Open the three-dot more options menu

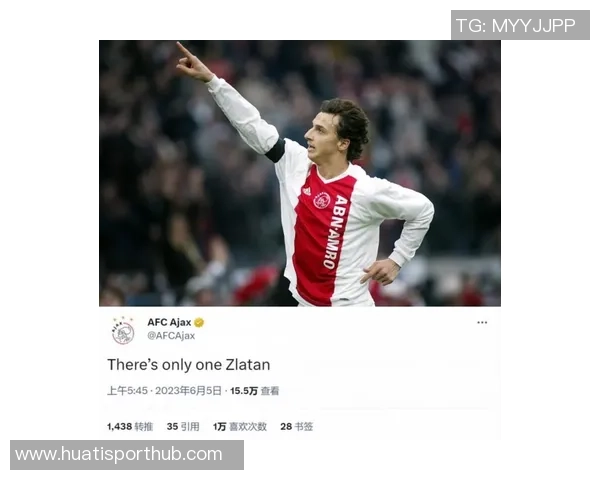pyautogui.click(x=482, y=322)
